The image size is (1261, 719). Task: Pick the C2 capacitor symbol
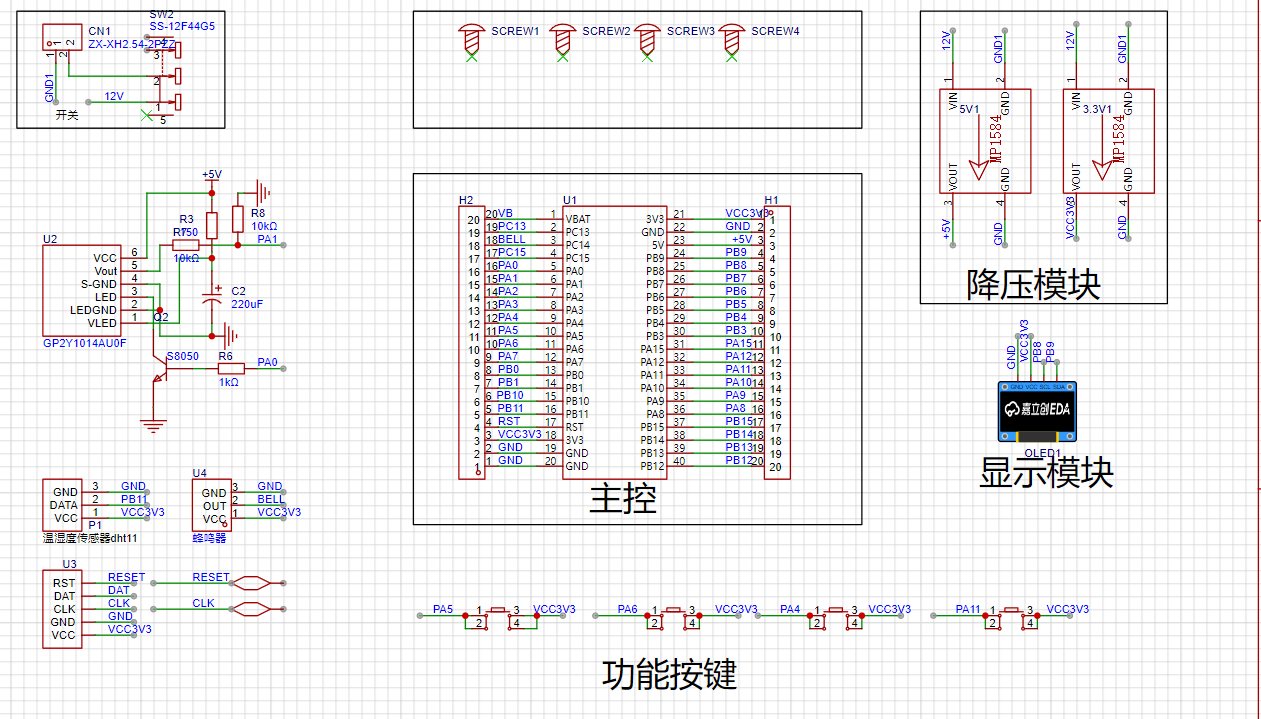212,297
